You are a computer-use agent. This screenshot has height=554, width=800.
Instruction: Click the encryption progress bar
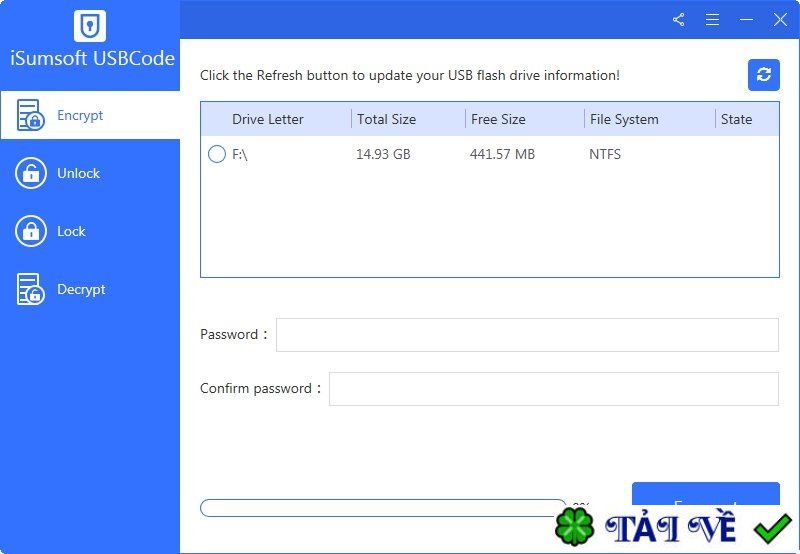coord(383,508)
